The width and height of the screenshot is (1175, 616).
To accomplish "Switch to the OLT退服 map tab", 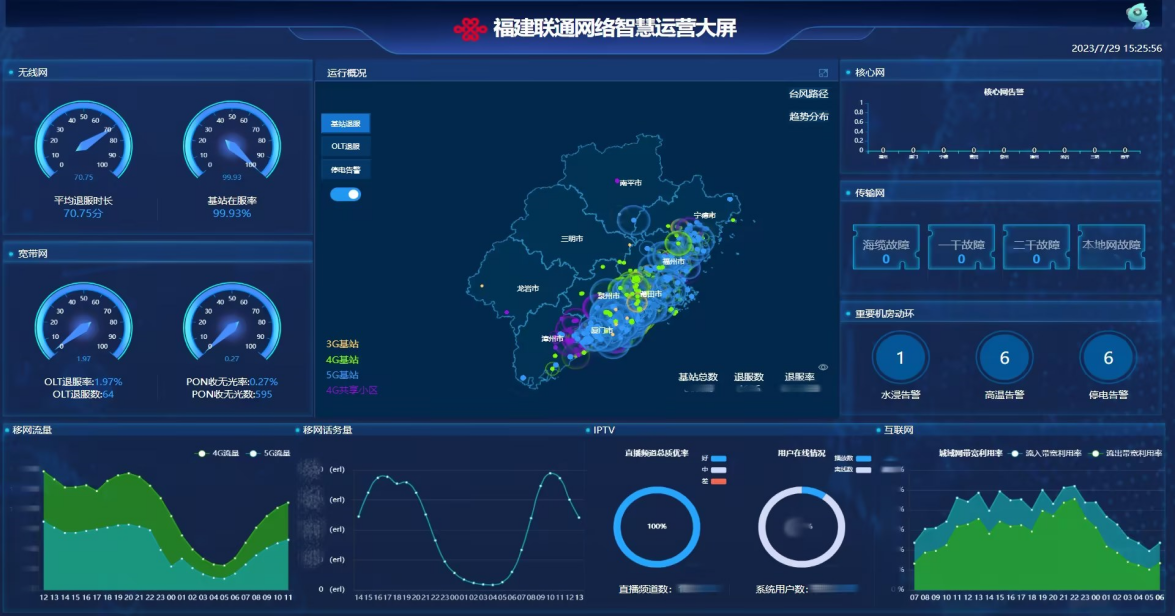I will pyautogui.click(x=345, y=146).
